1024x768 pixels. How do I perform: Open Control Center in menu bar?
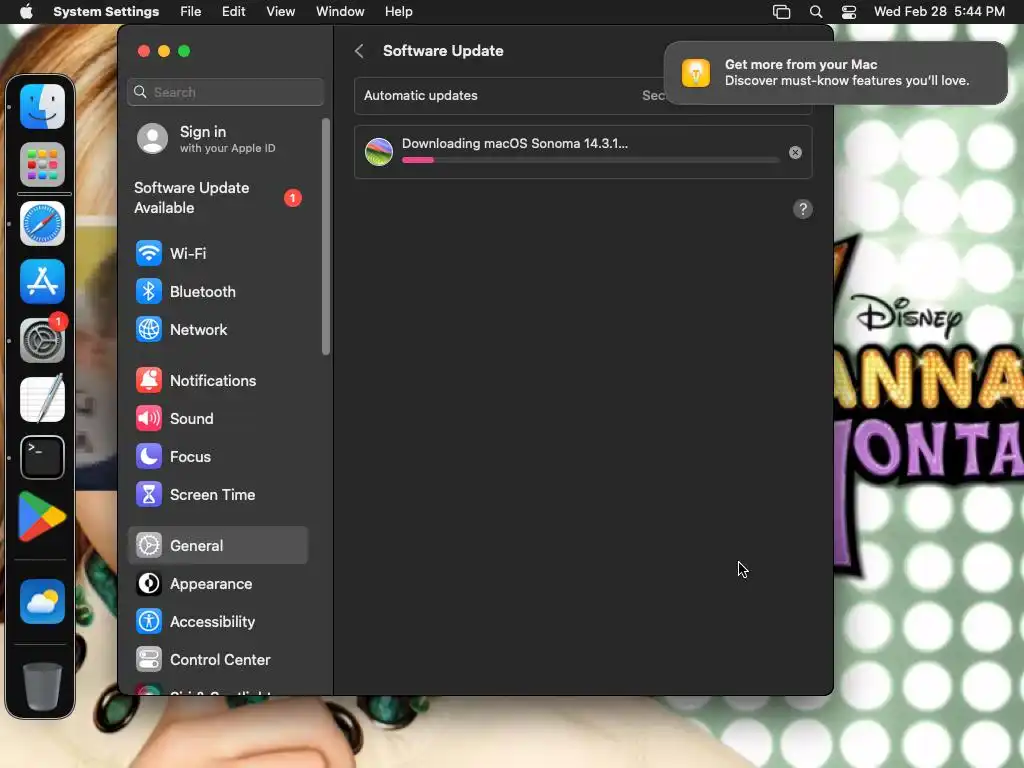click(x=848, y=12)
